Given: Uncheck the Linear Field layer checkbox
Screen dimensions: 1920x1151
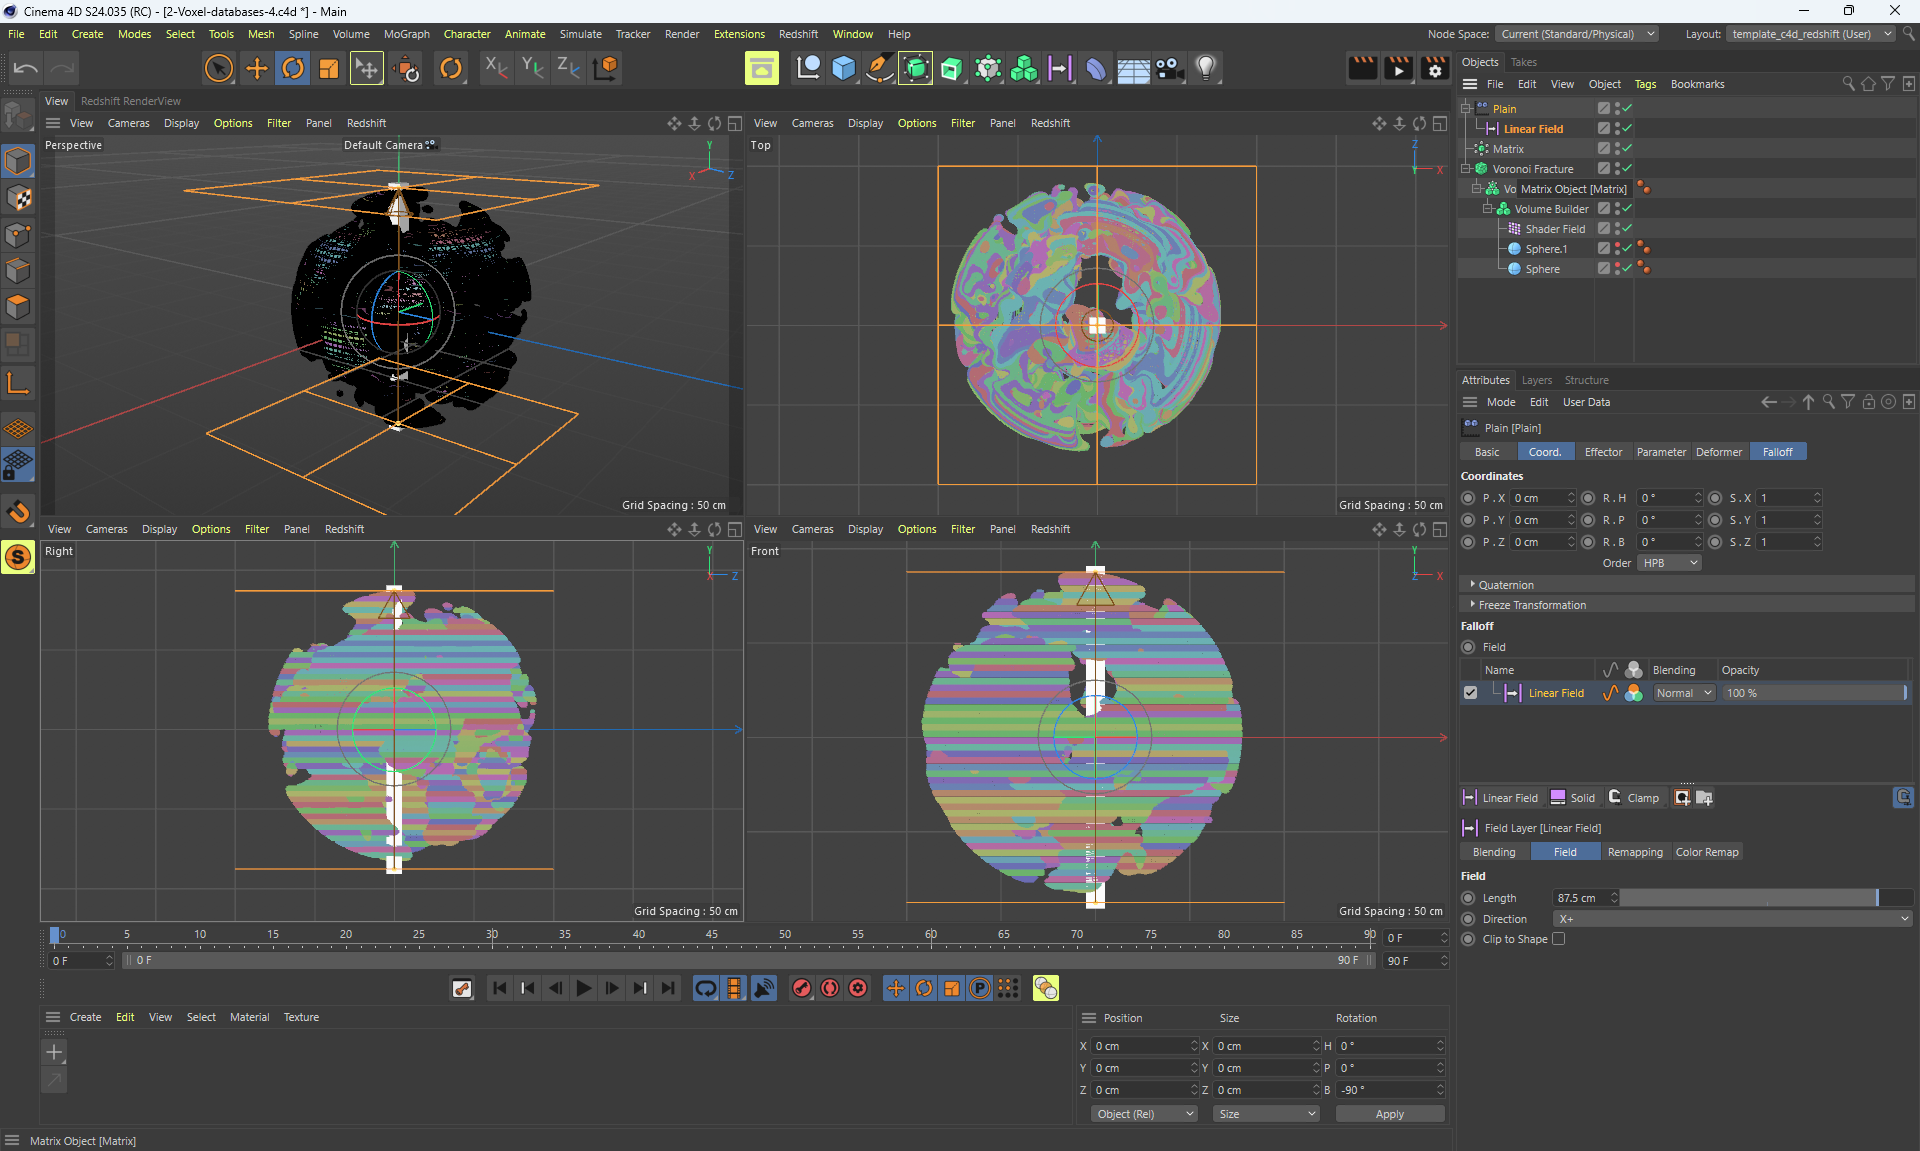Looking at the screenshot, I should pyautogui.click(x=1470, y=693).
